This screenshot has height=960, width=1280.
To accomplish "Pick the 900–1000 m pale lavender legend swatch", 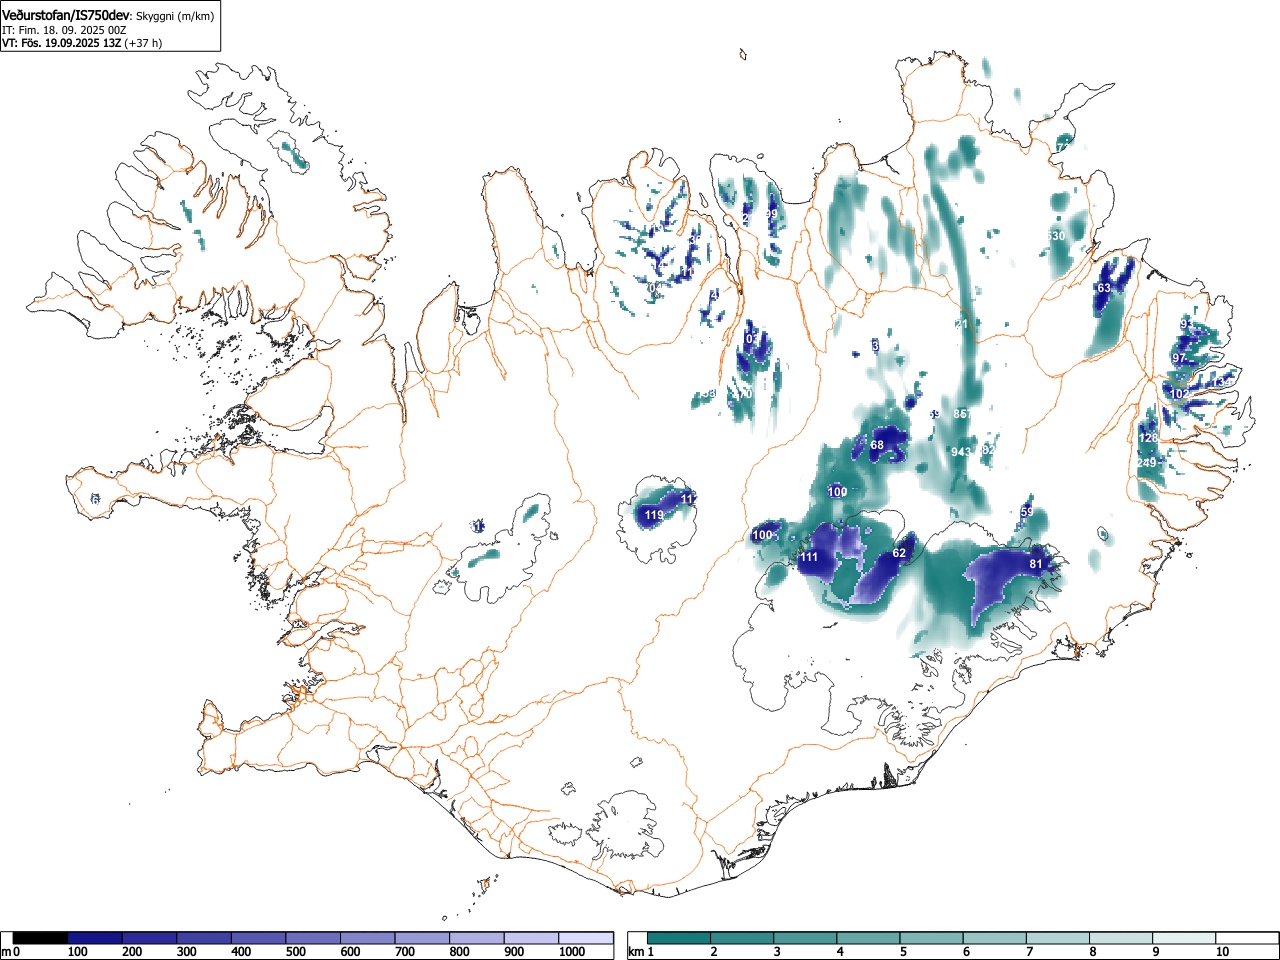I will point(531,938).
